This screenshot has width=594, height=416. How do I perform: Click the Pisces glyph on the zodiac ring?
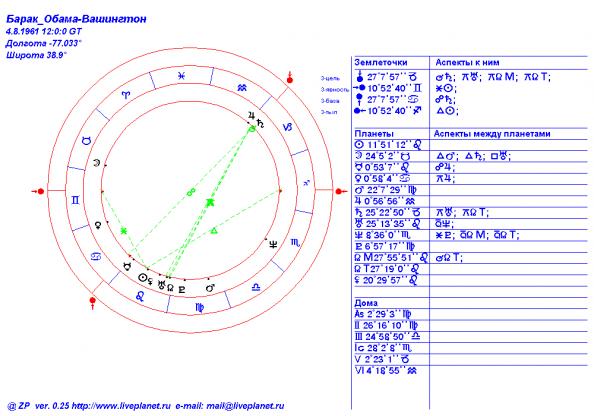coord(182,76)
